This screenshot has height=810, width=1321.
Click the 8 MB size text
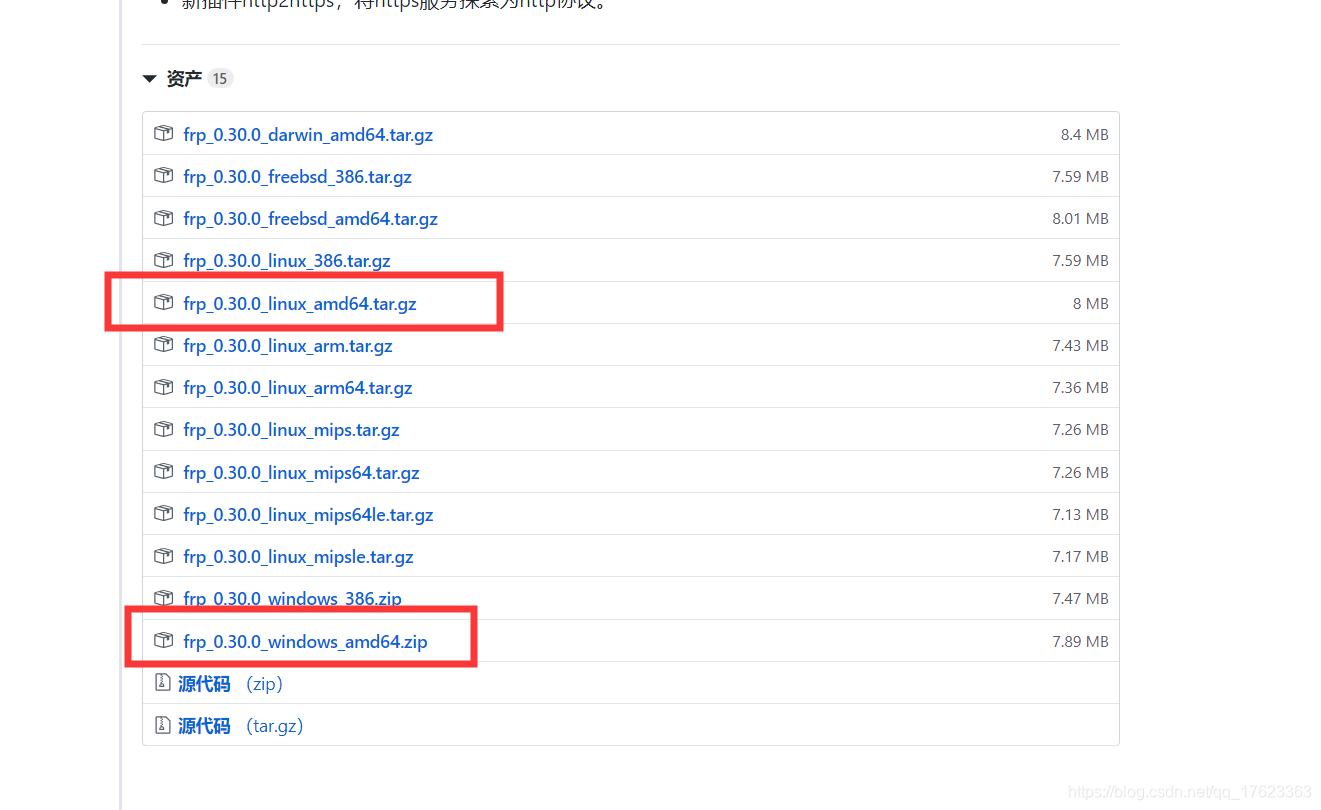point(1091,303)
